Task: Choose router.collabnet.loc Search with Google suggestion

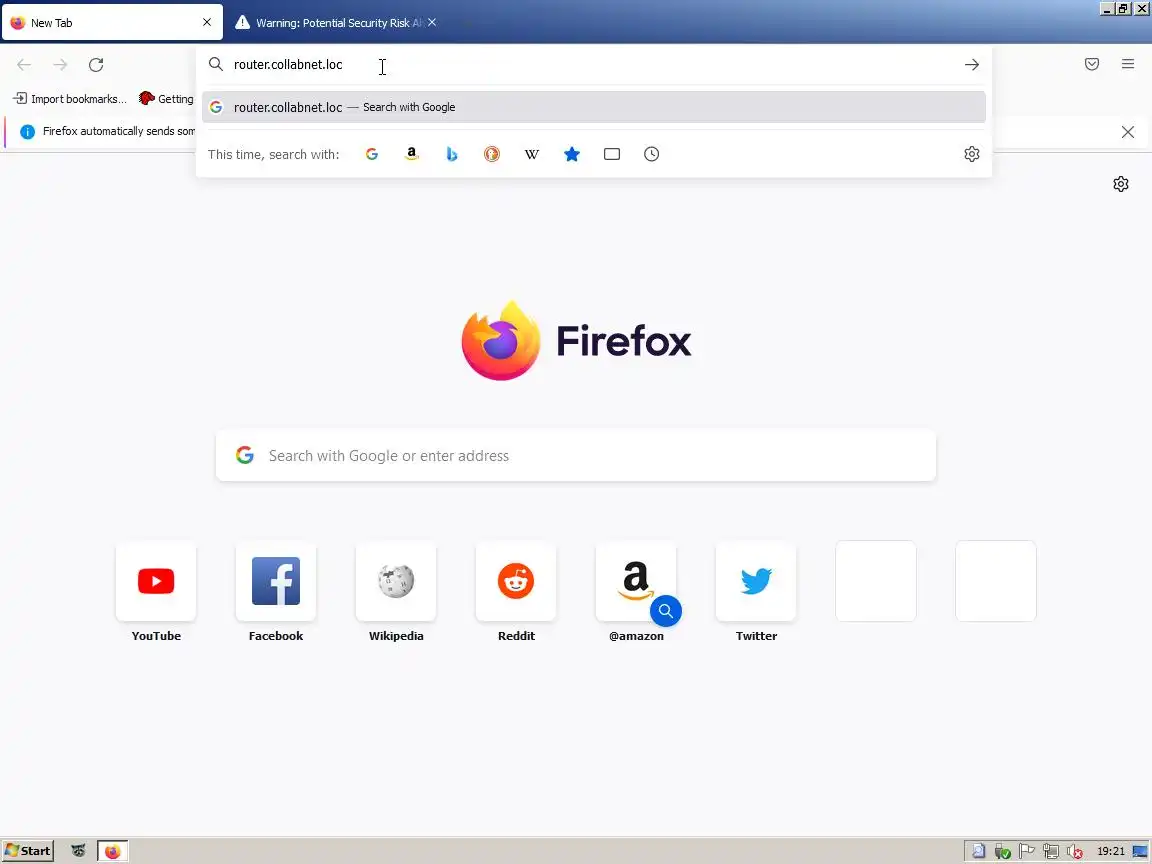Action: pos(594,107)
